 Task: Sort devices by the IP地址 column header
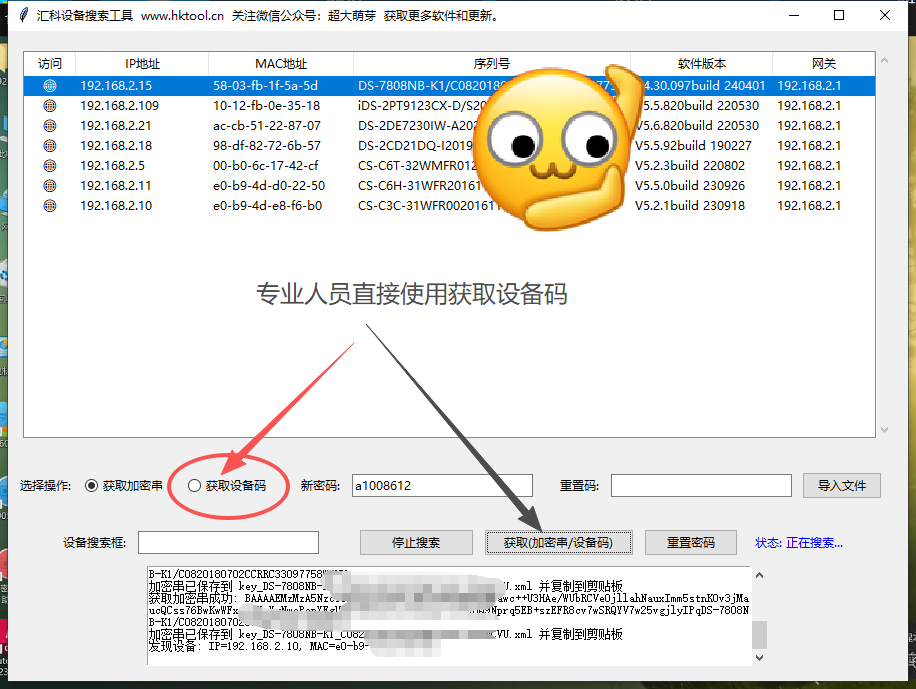tap(141, 63)
